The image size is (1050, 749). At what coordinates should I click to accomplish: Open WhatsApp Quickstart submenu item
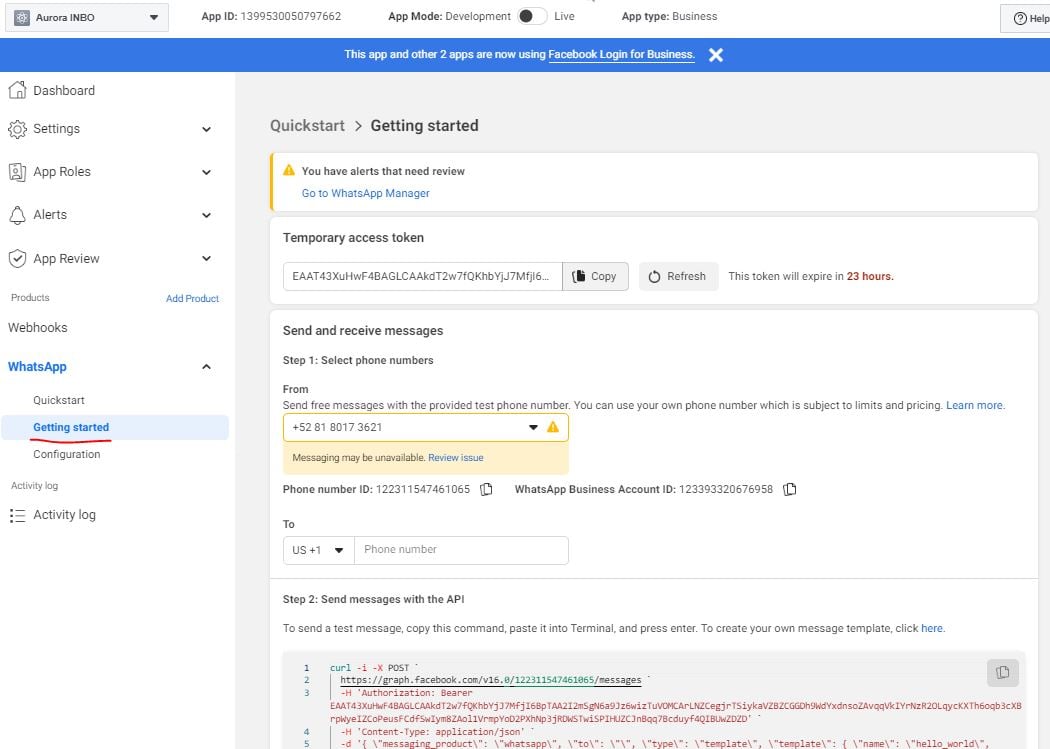(x=59, y=400)
